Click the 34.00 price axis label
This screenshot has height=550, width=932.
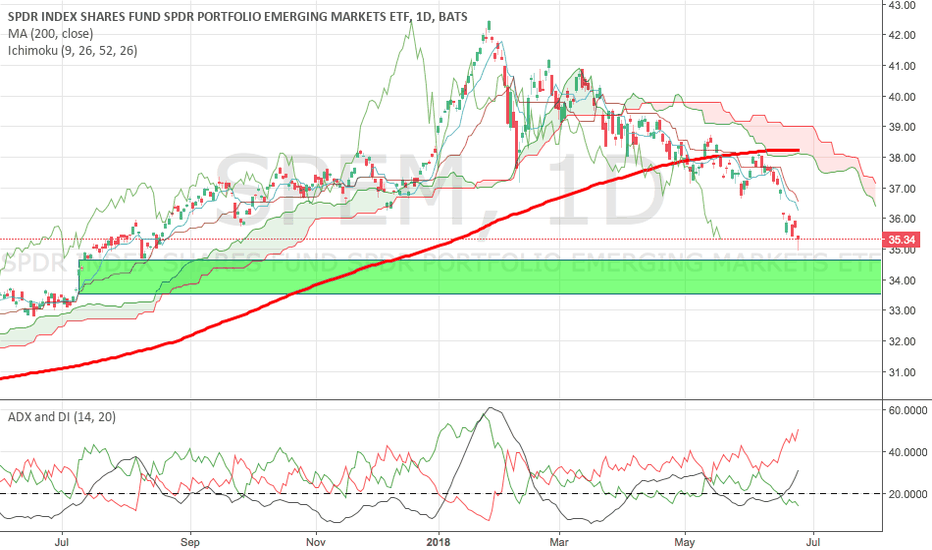902,281
